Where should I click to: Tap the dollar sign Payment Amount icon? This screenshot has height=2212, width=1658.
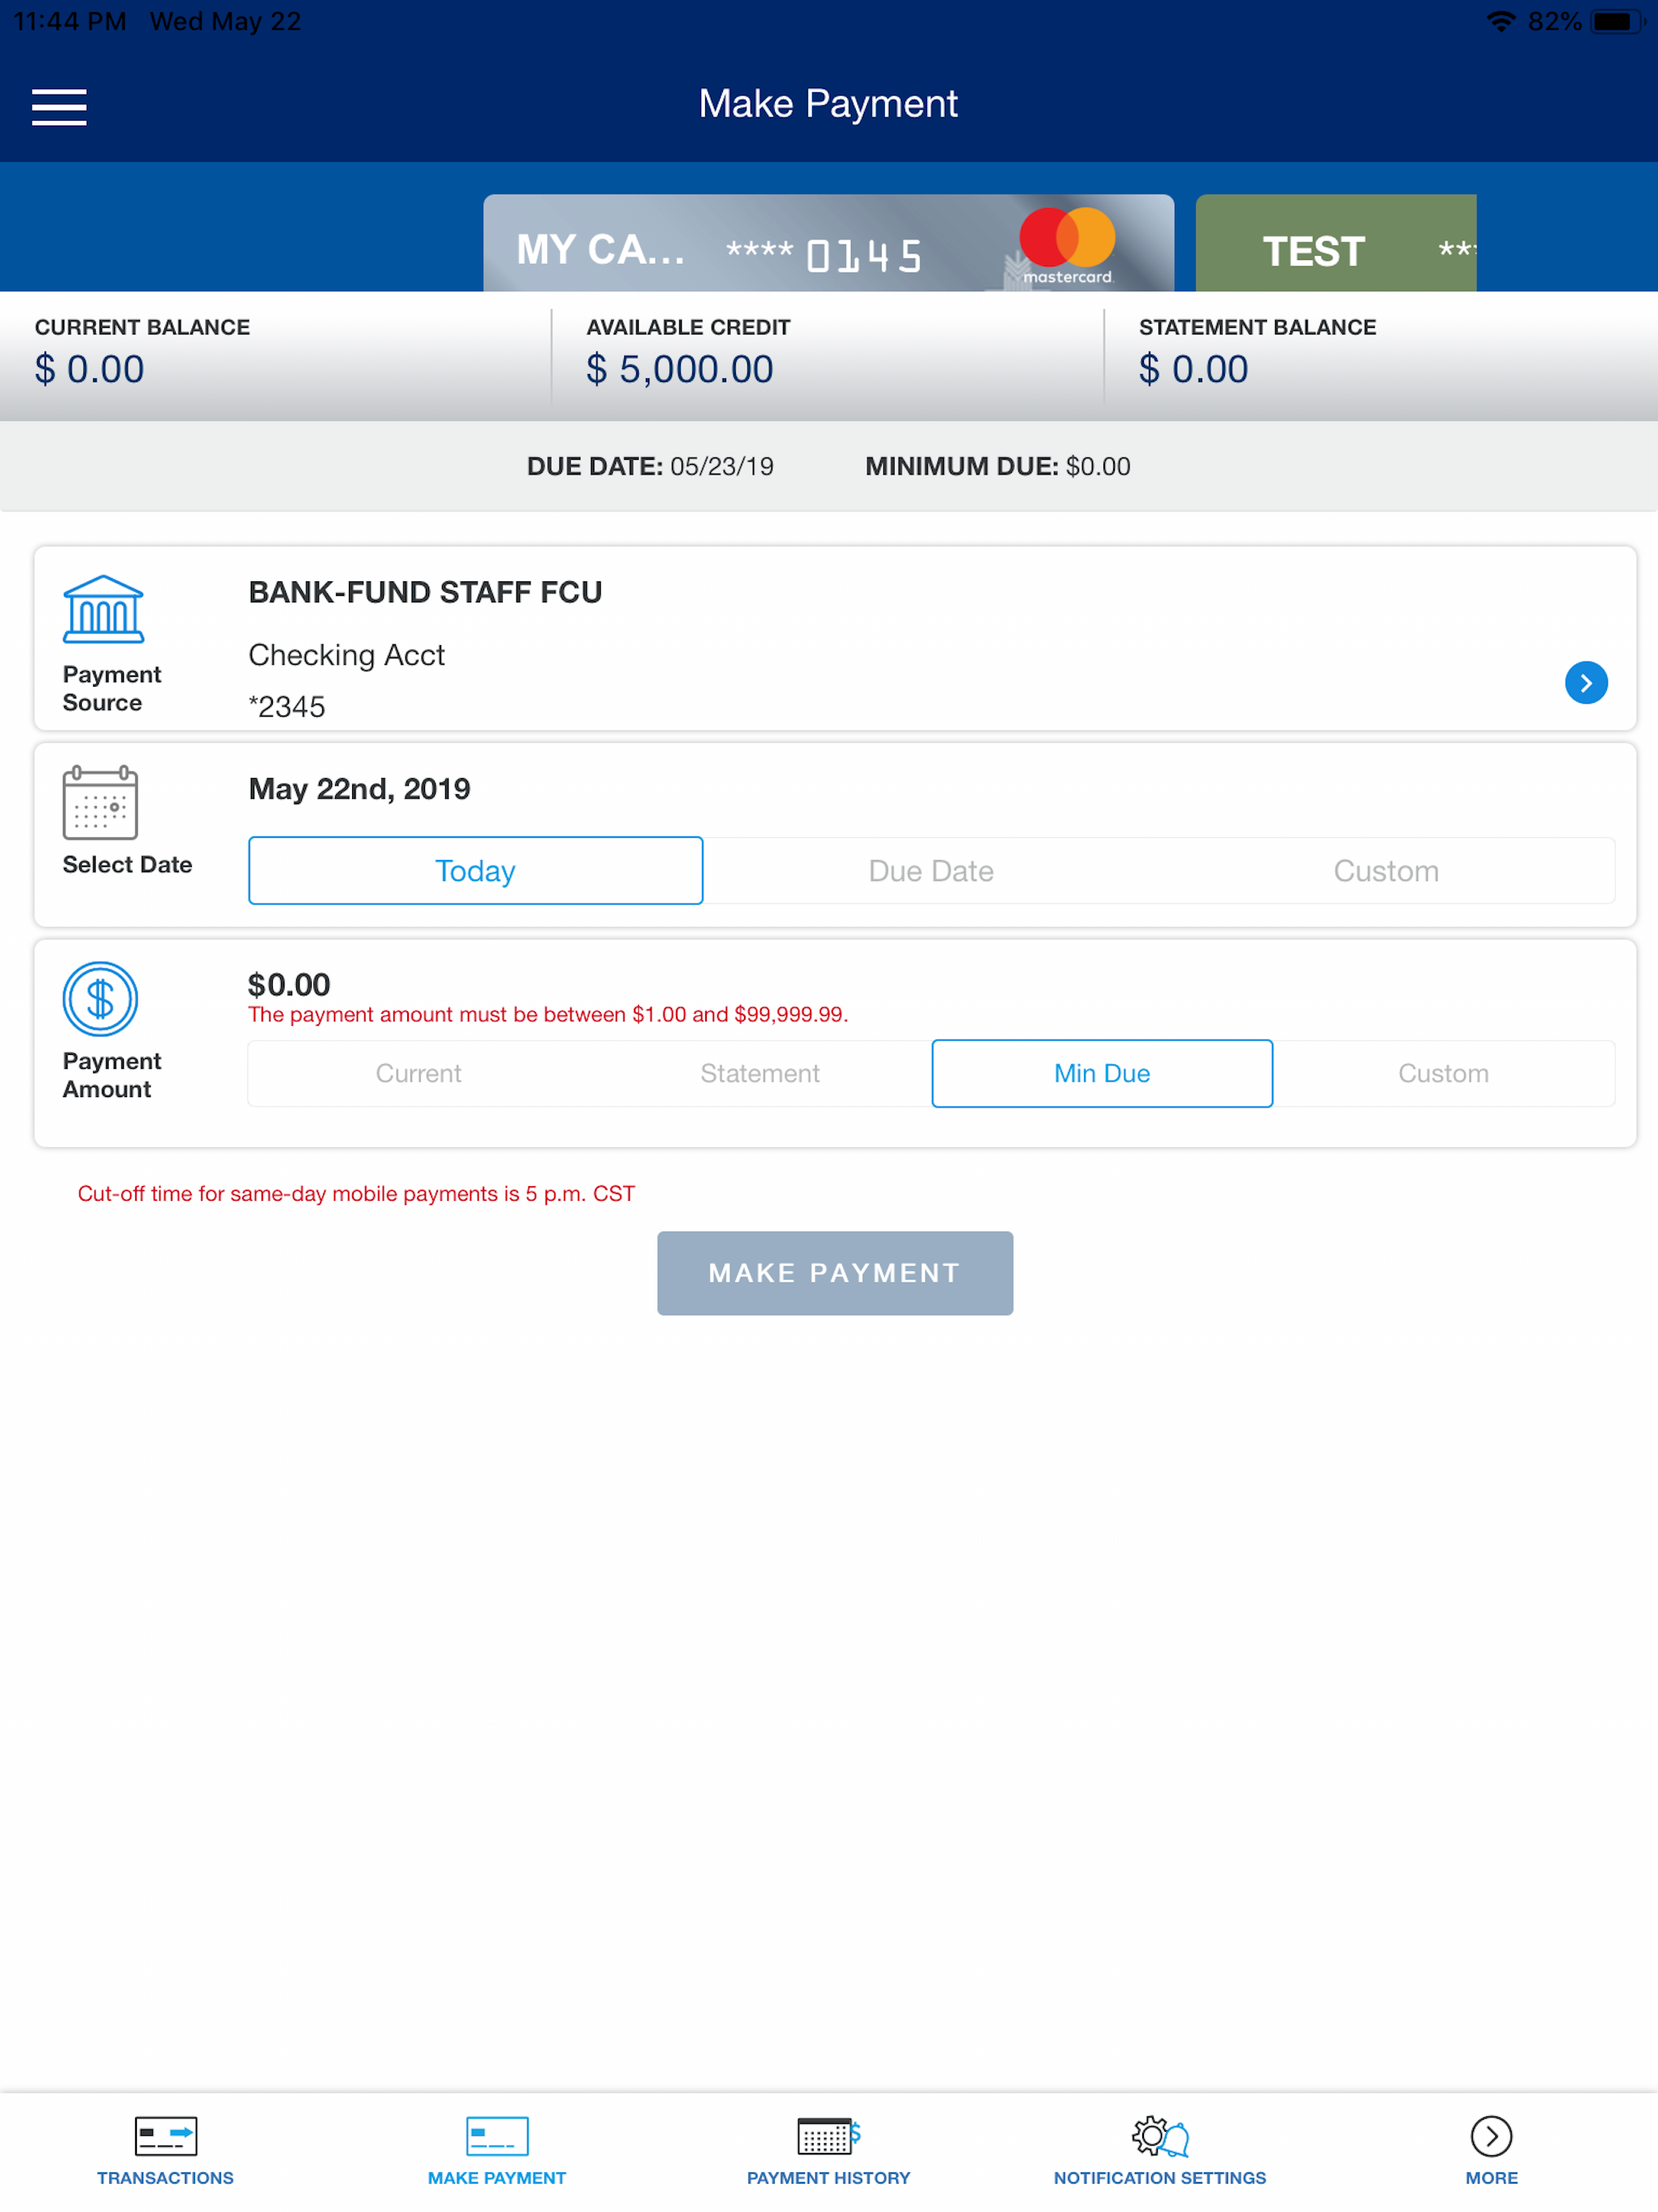[x=100, y=998]
